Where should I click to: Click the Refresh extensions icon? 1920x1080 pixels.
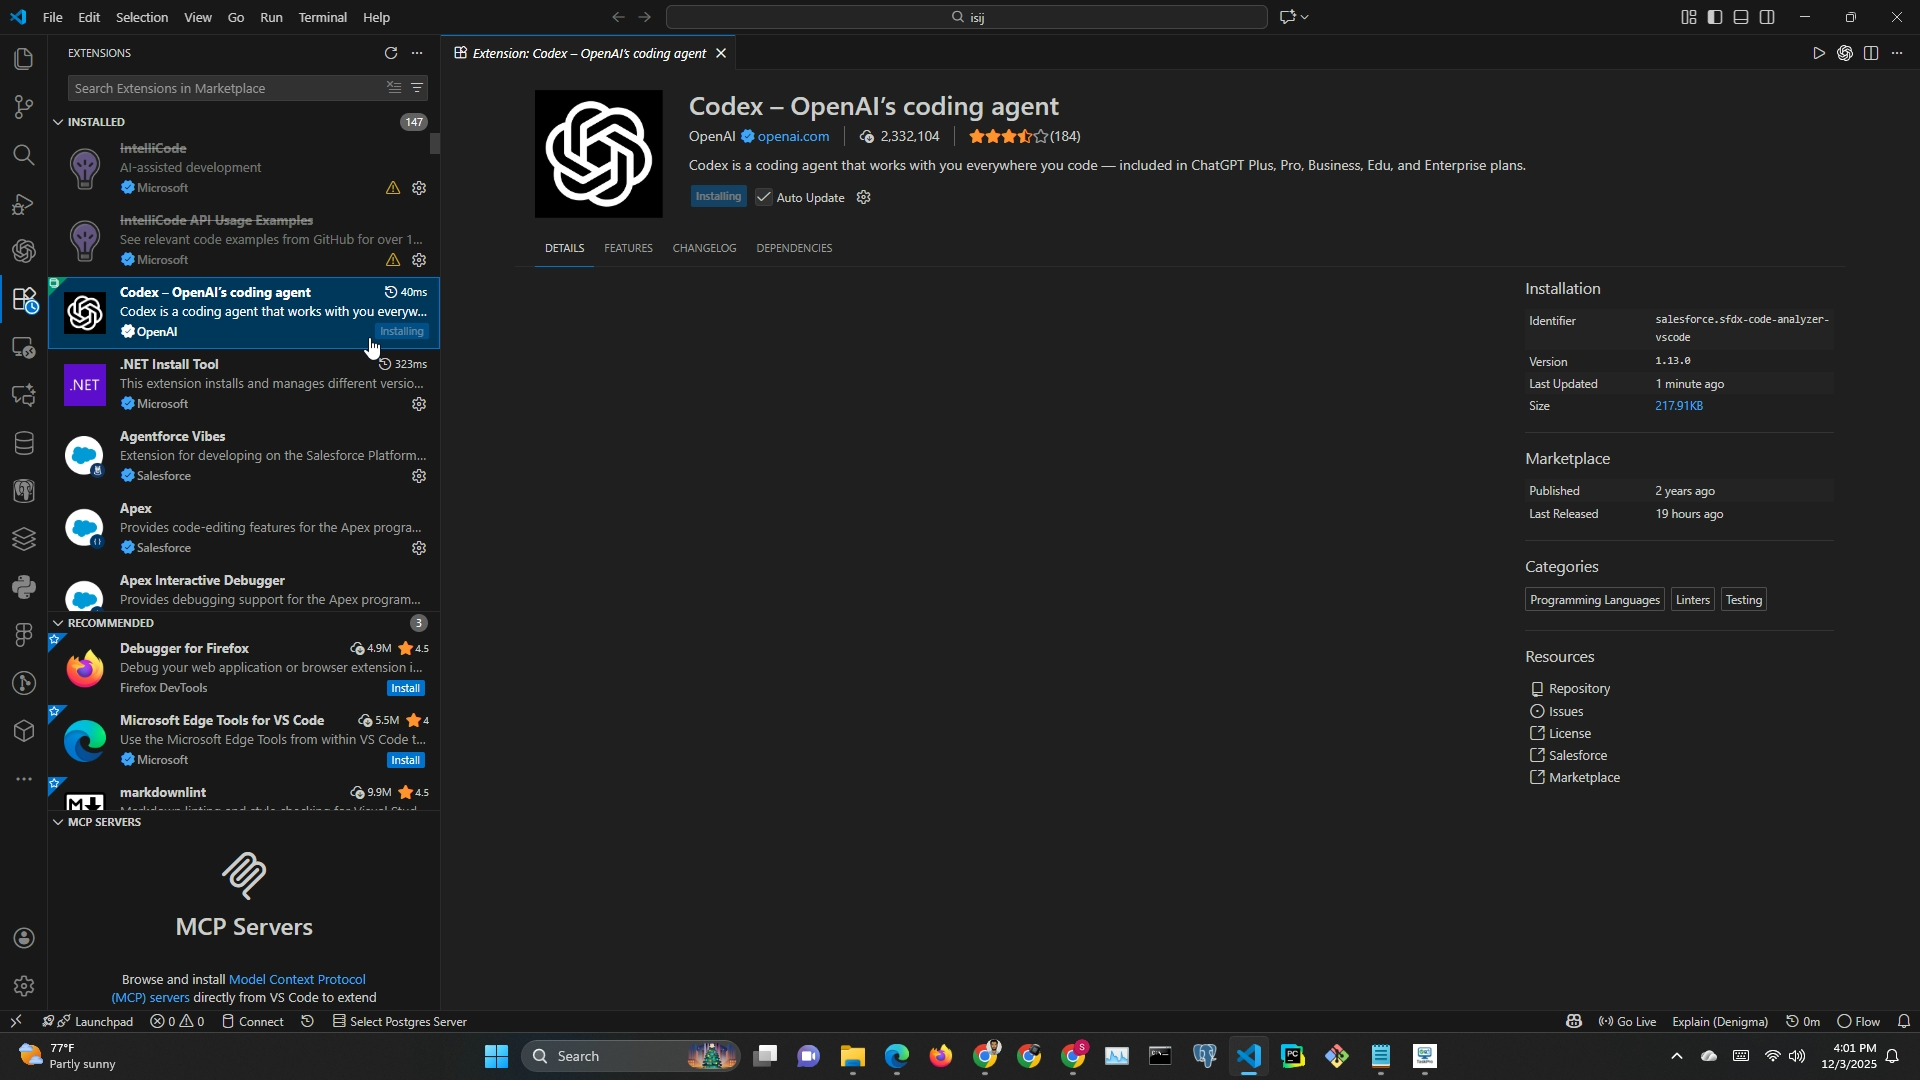point(391,54)
